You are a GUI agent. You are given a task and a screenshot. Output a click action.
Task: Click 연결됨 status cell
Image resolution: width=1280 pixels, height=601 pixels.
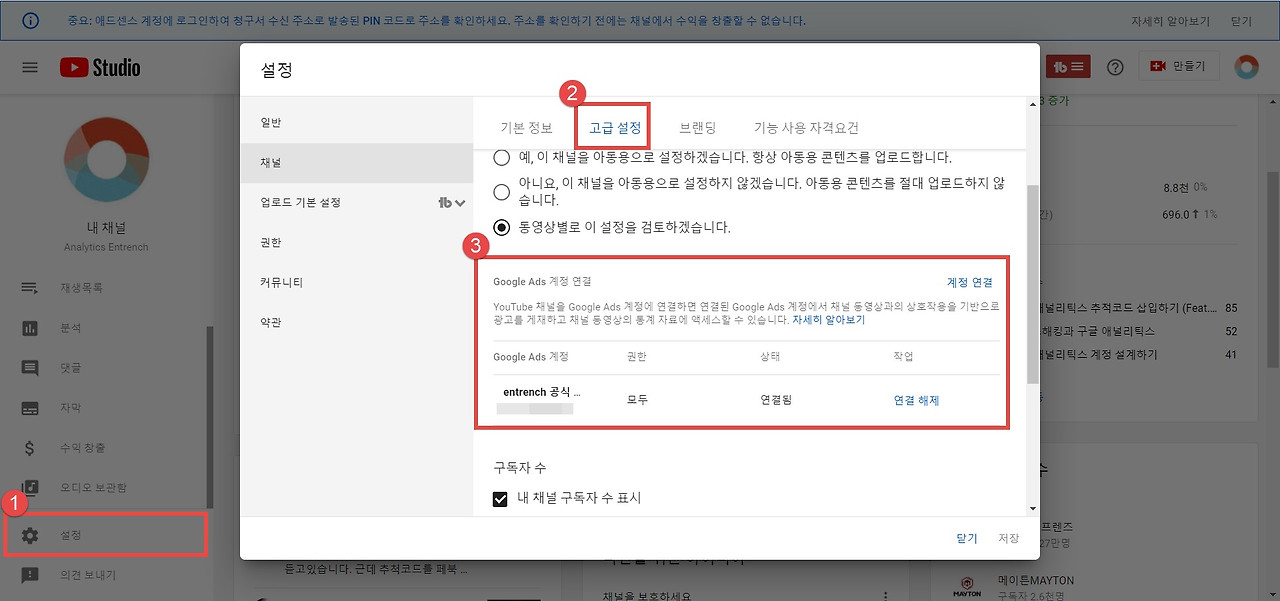tap(776, 400)
